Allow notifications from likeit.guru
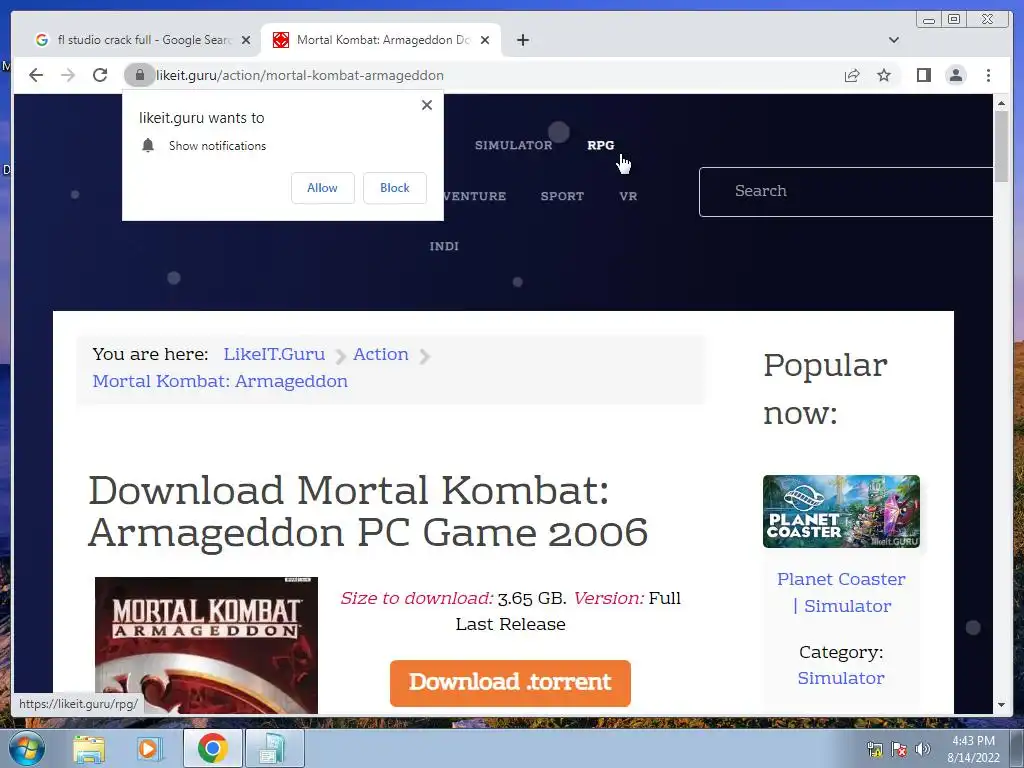Screen dimensions: 1024x768 (x=323, y=188)
